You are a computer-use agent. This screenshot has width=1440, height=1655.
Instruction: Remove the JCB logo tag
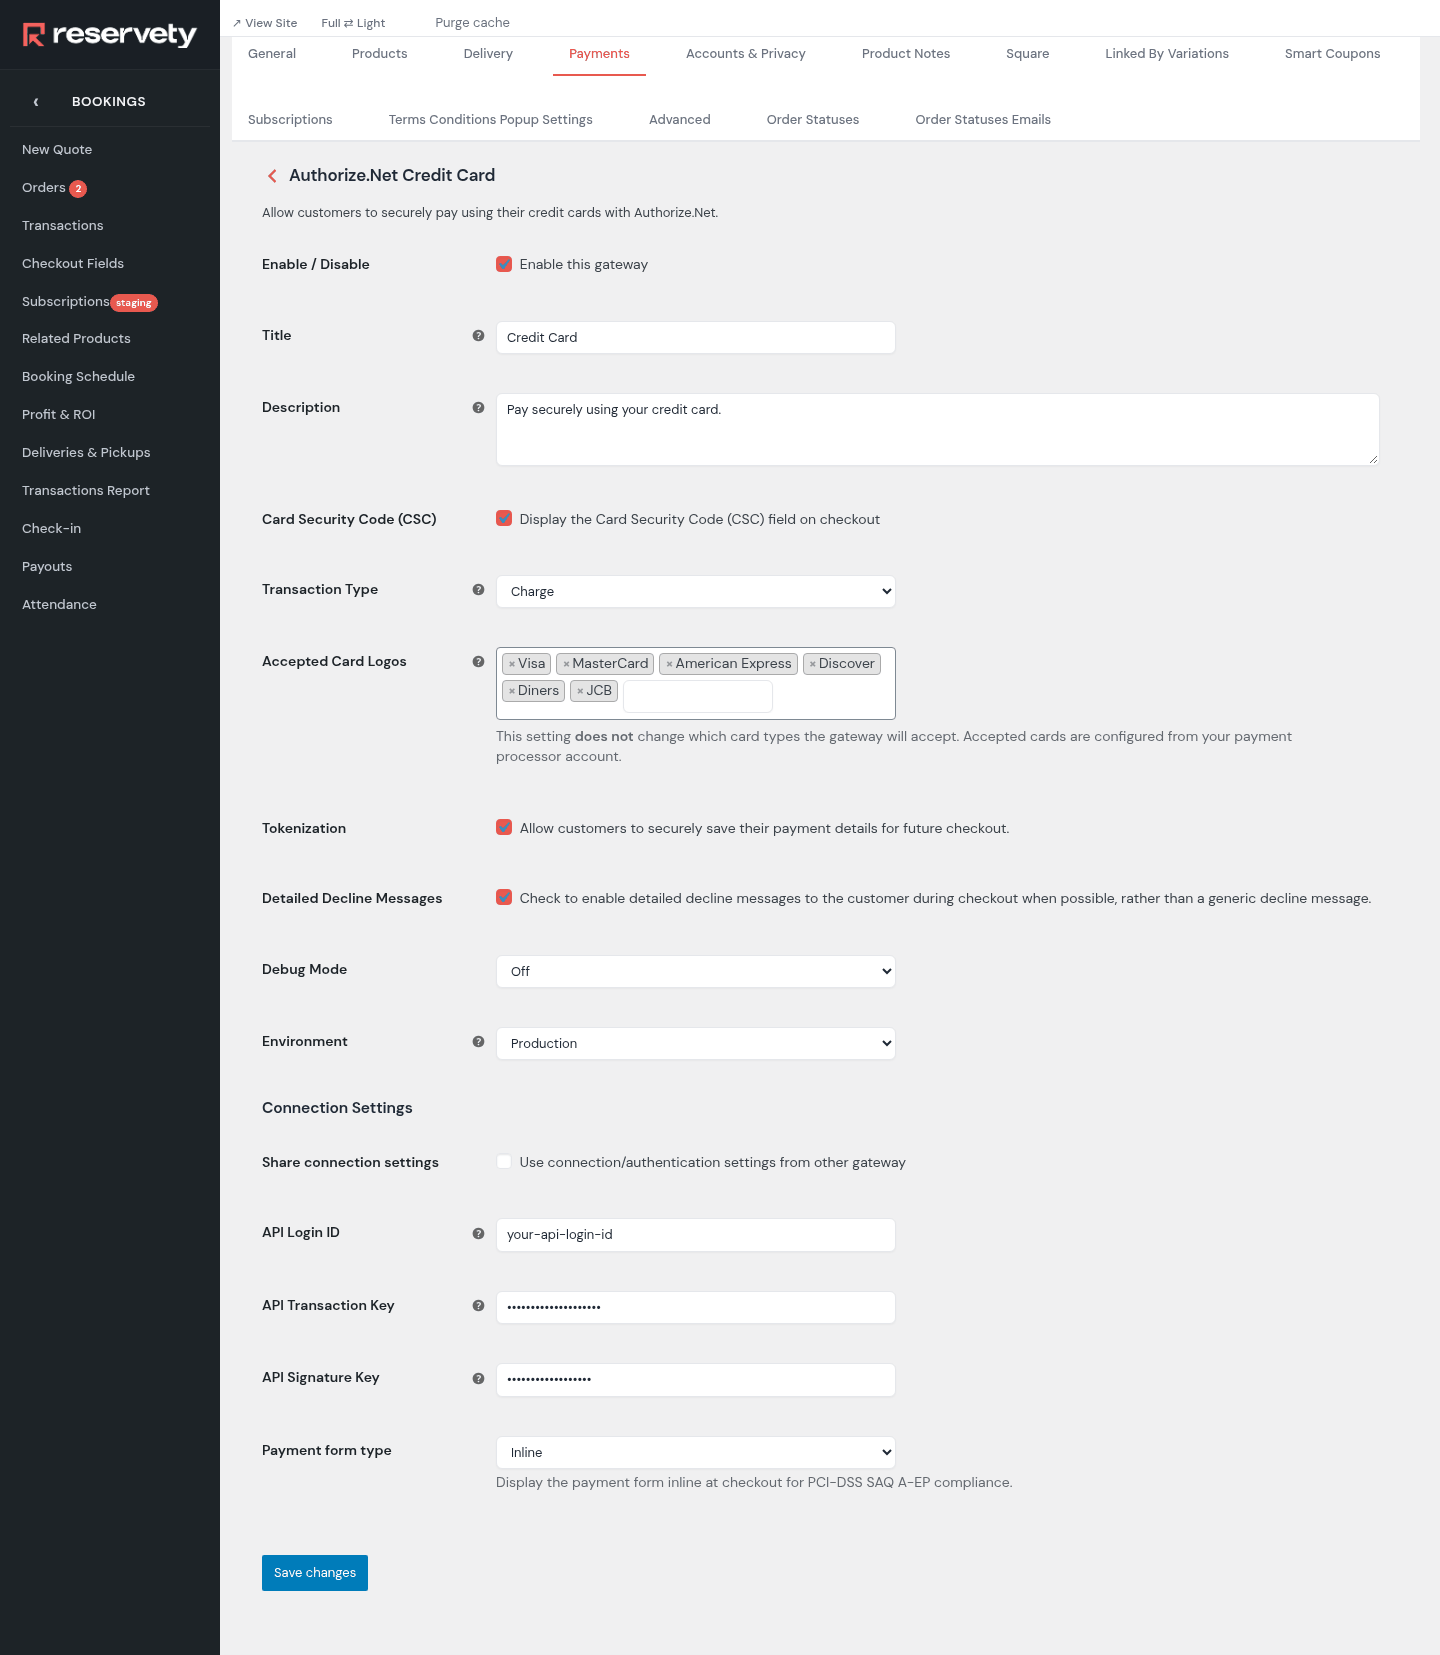(580, 691)
